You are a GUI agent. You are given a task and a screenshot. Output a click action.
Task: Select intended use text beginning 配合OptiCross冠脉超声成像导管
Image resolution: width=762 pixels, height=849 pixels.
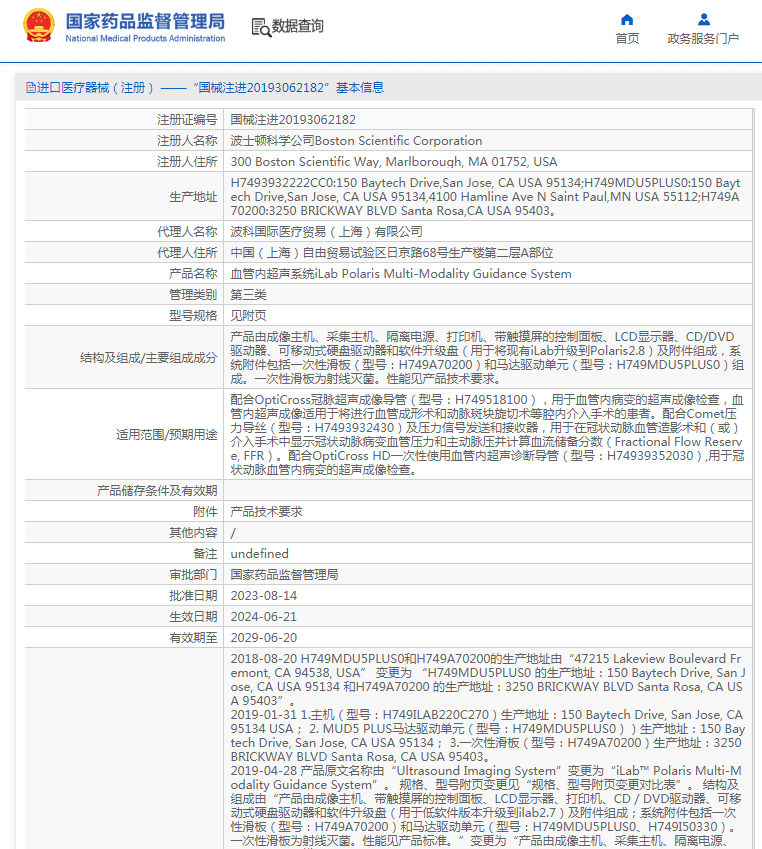tap(487, 434)
